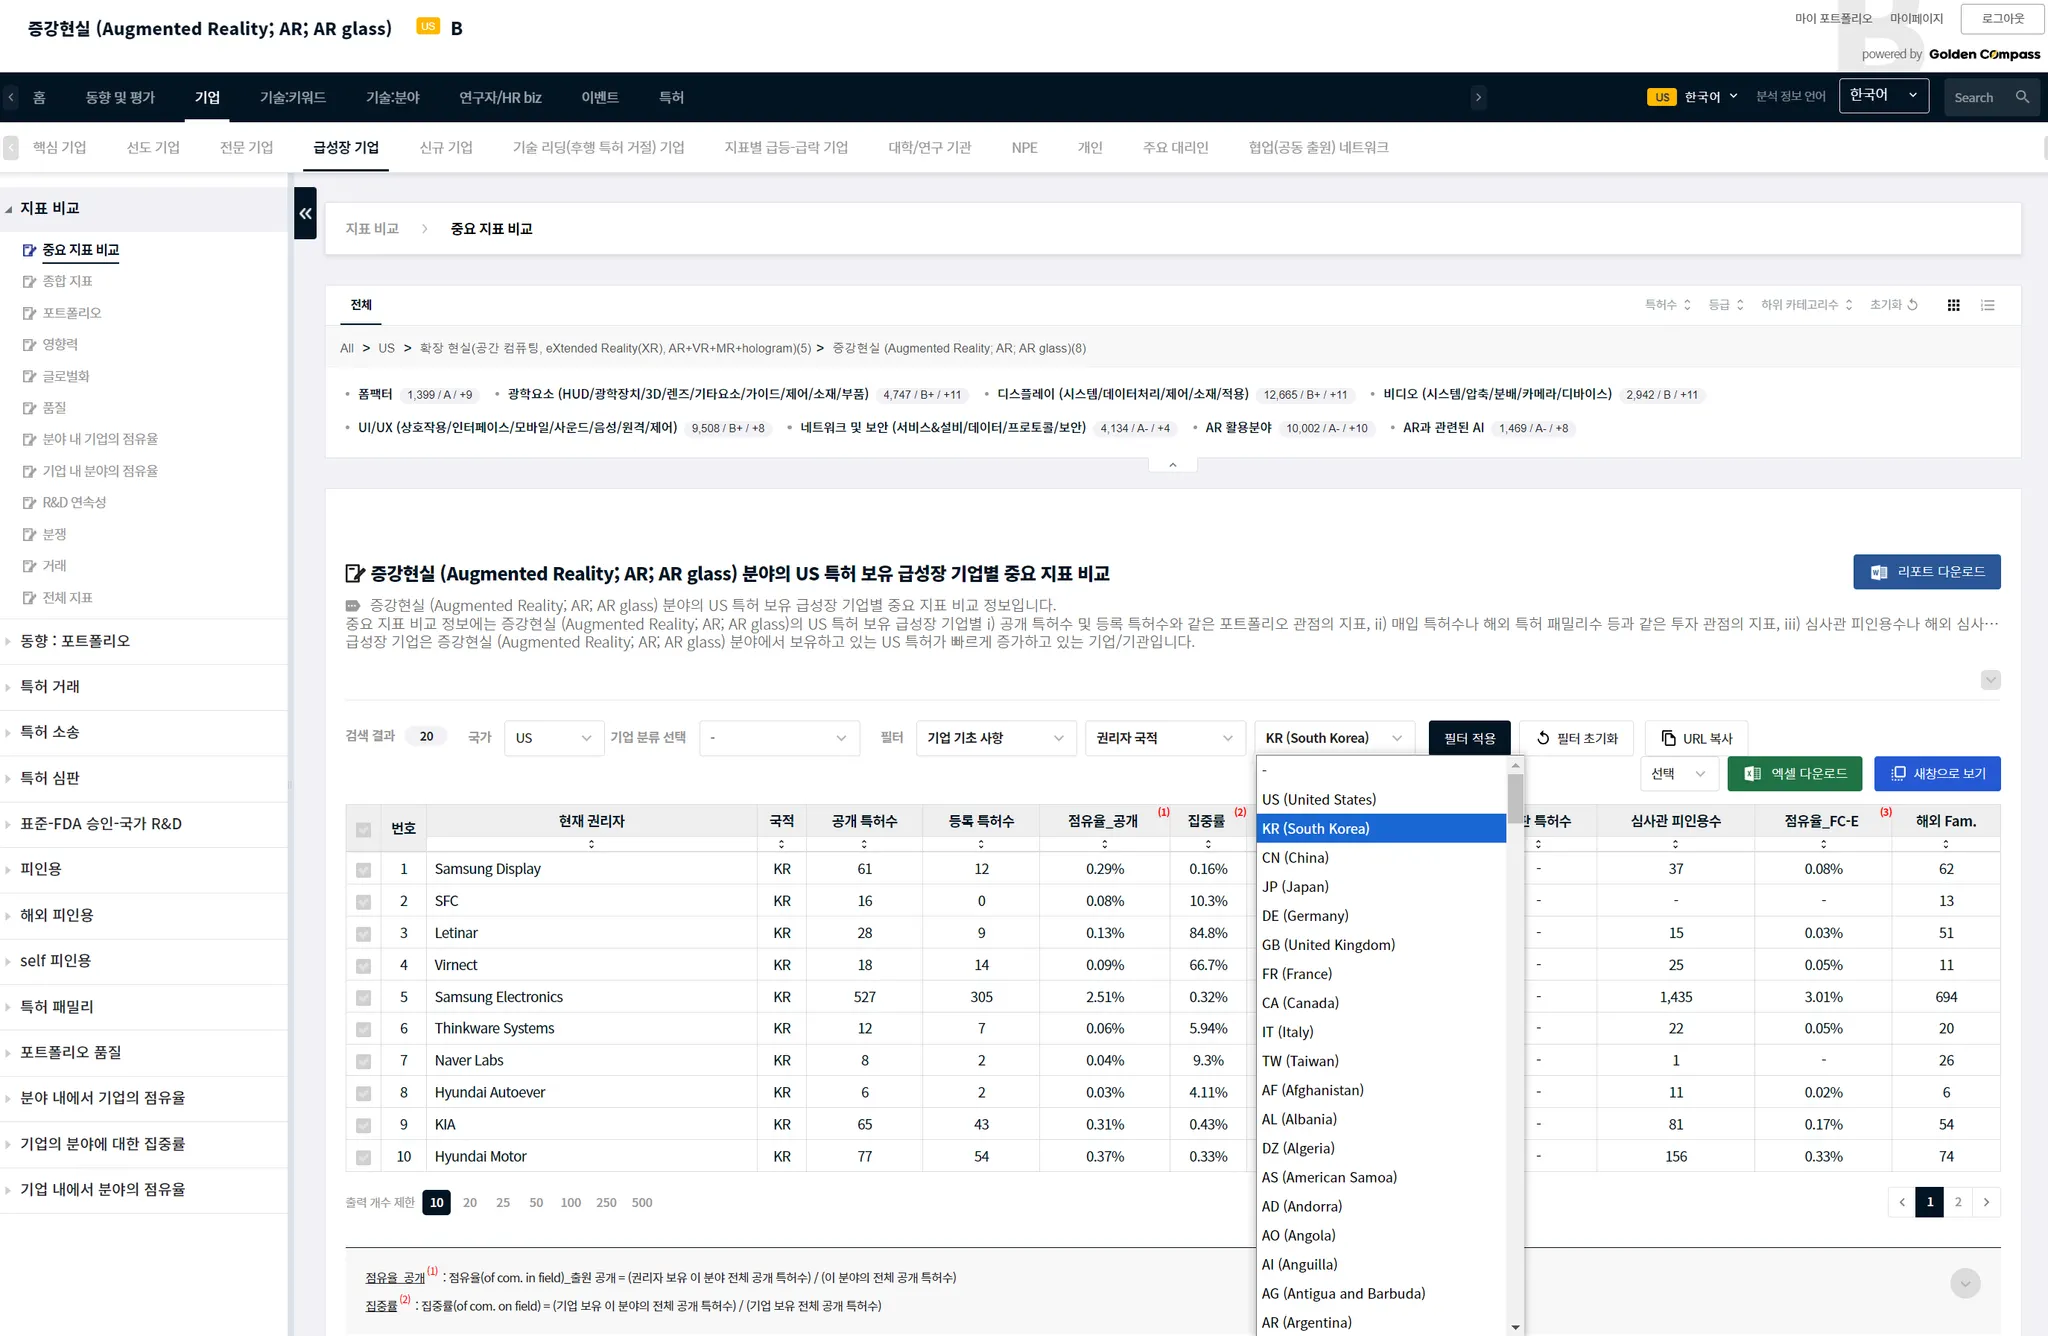Collapse category panel with up chevron

1172,465
